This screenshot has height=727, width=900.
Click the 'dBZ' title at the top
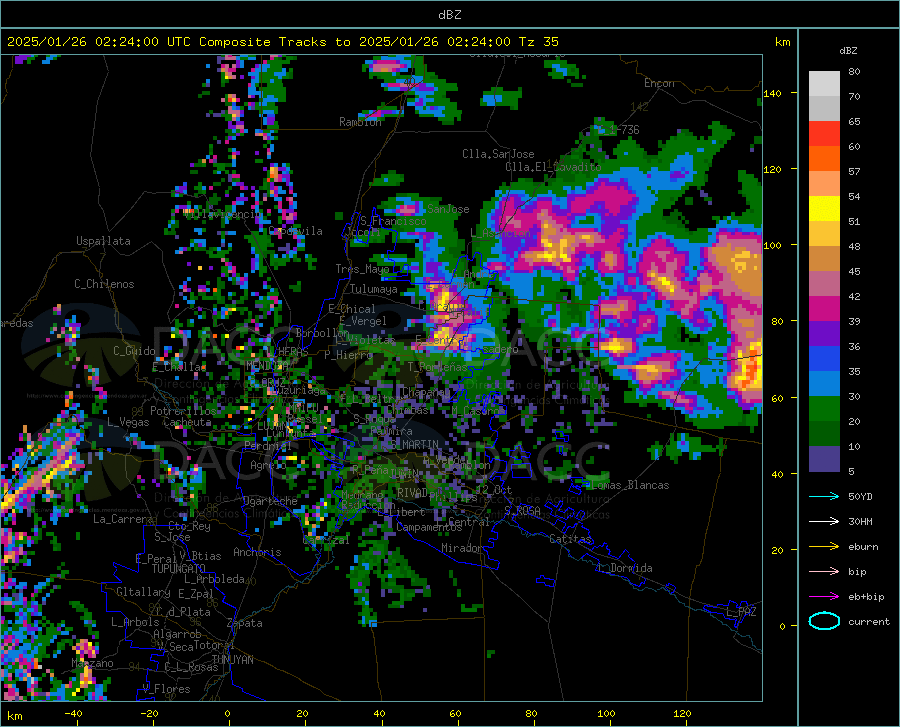click(x=449, y=15)
